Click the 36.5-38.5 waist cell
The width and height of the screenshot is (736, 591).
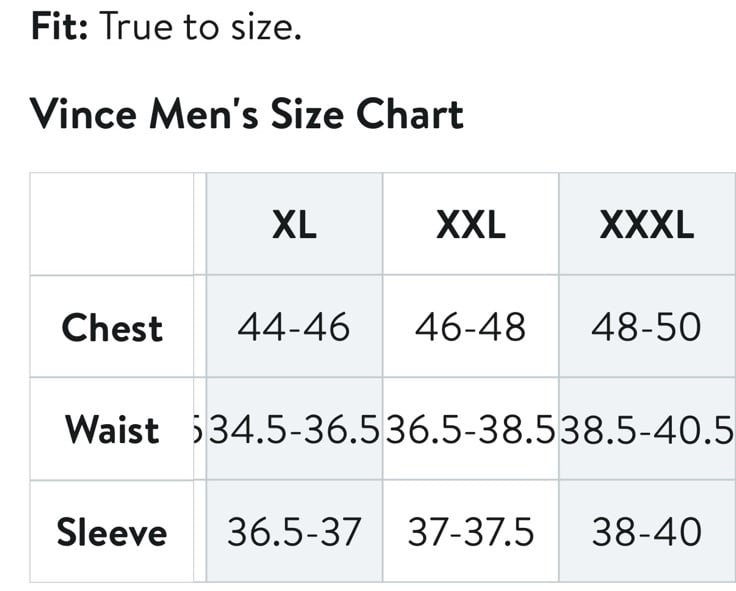pyautogui.click(x=471, y=429)
